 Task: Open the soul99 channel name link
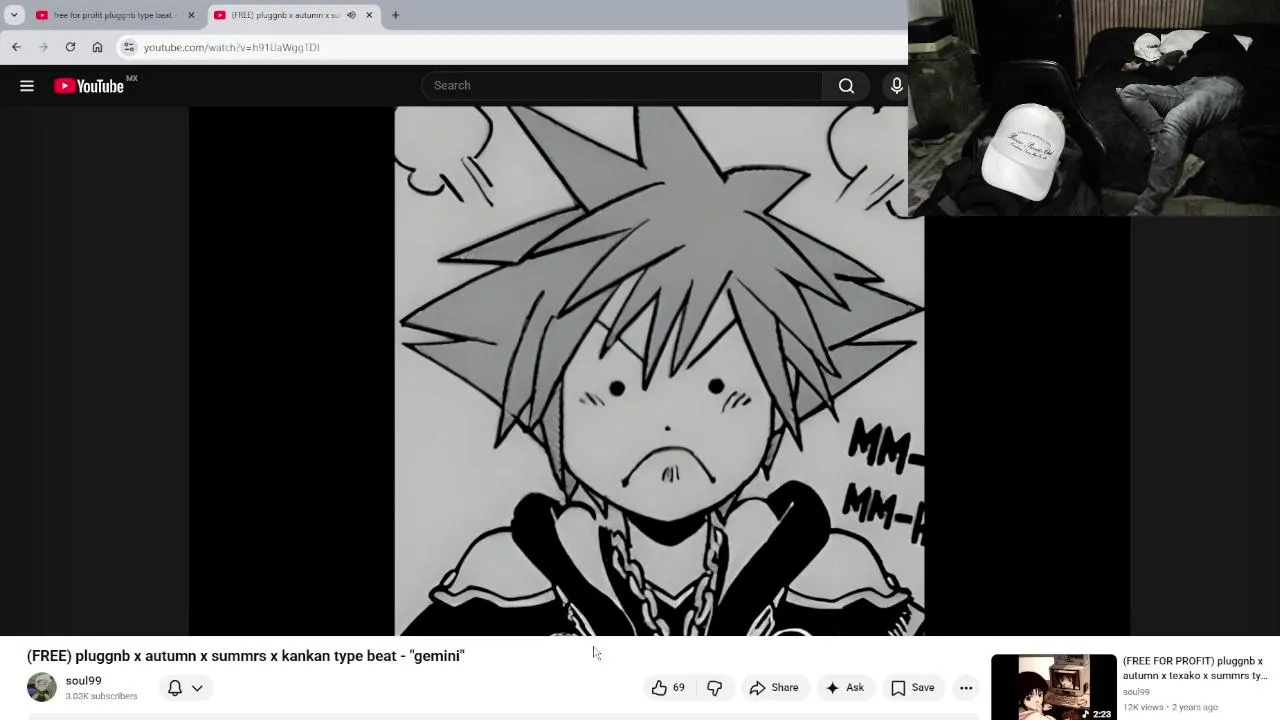point(83,681)
